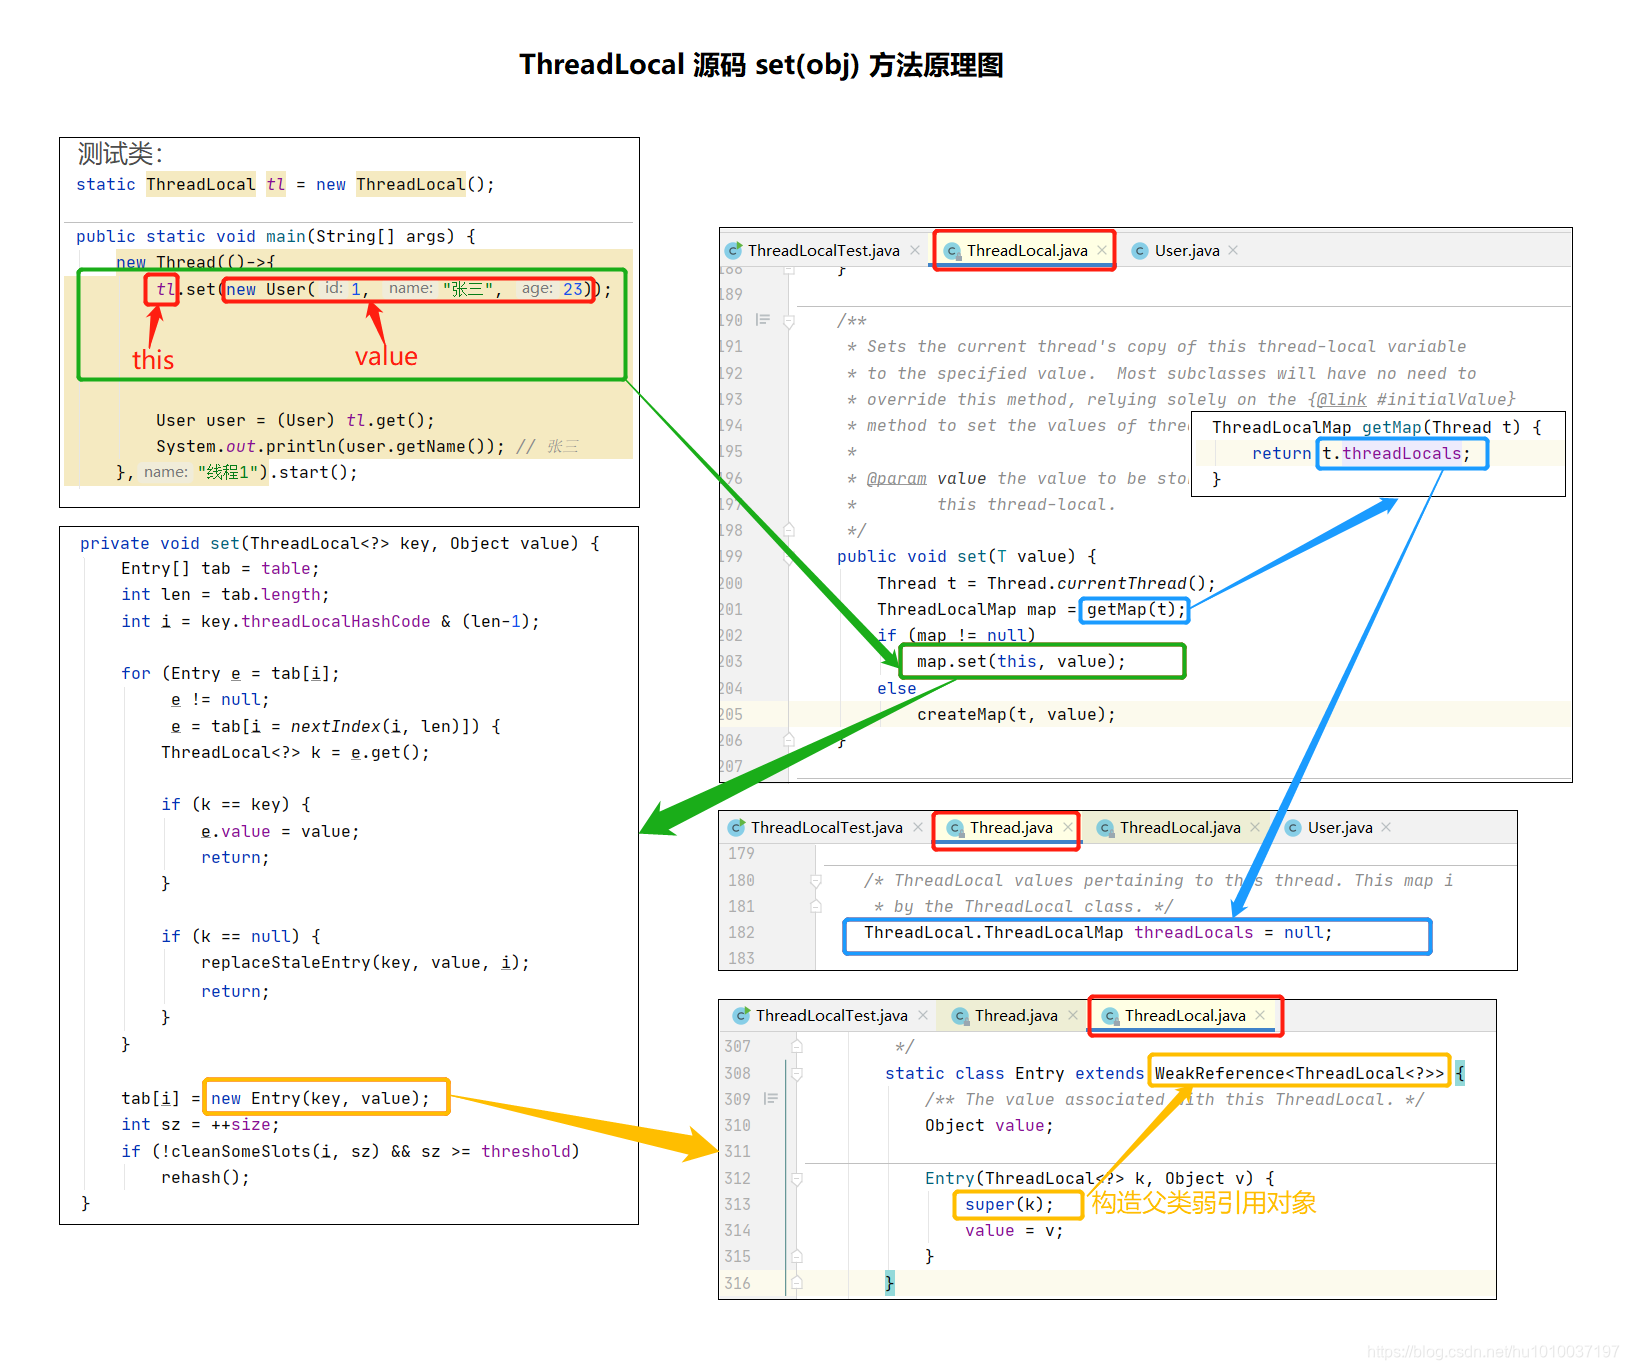This screenshot has width=1629, height=1370.
Task: Click the getMap(t) call on line 201
Action: coord(1135,609)
